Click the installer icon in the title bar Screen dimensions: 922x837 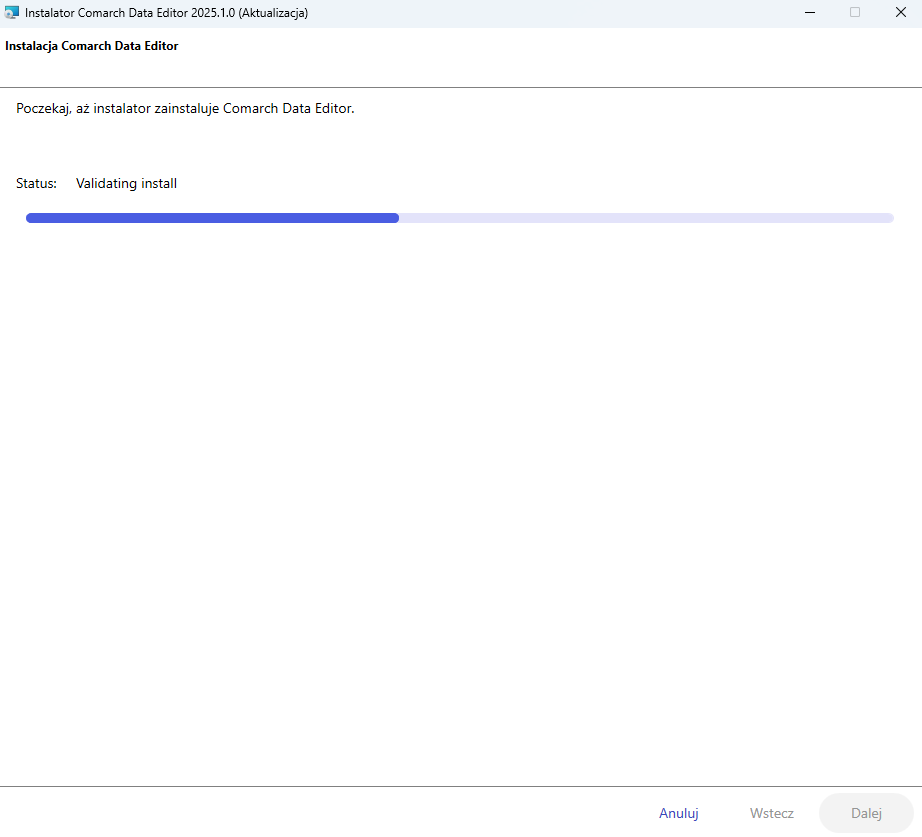(x=11, y=12)
